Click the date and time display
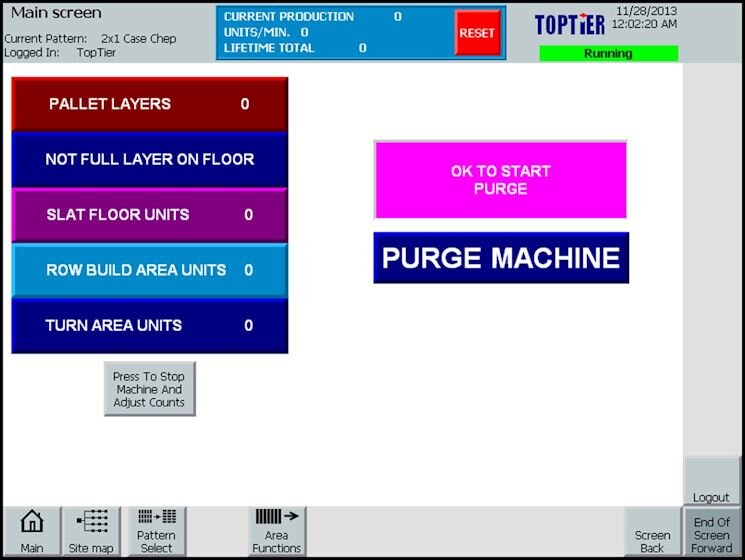 click(x=645, y=18)
